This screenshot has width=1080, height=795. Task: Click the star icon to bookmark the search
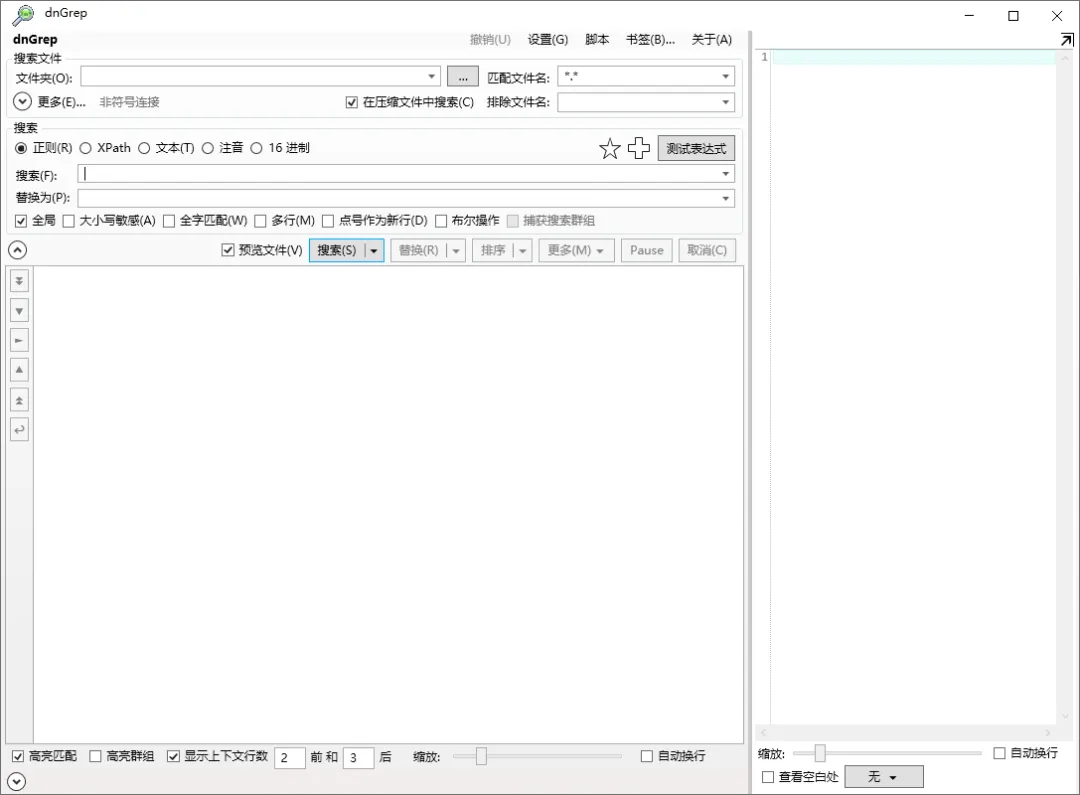610,148
